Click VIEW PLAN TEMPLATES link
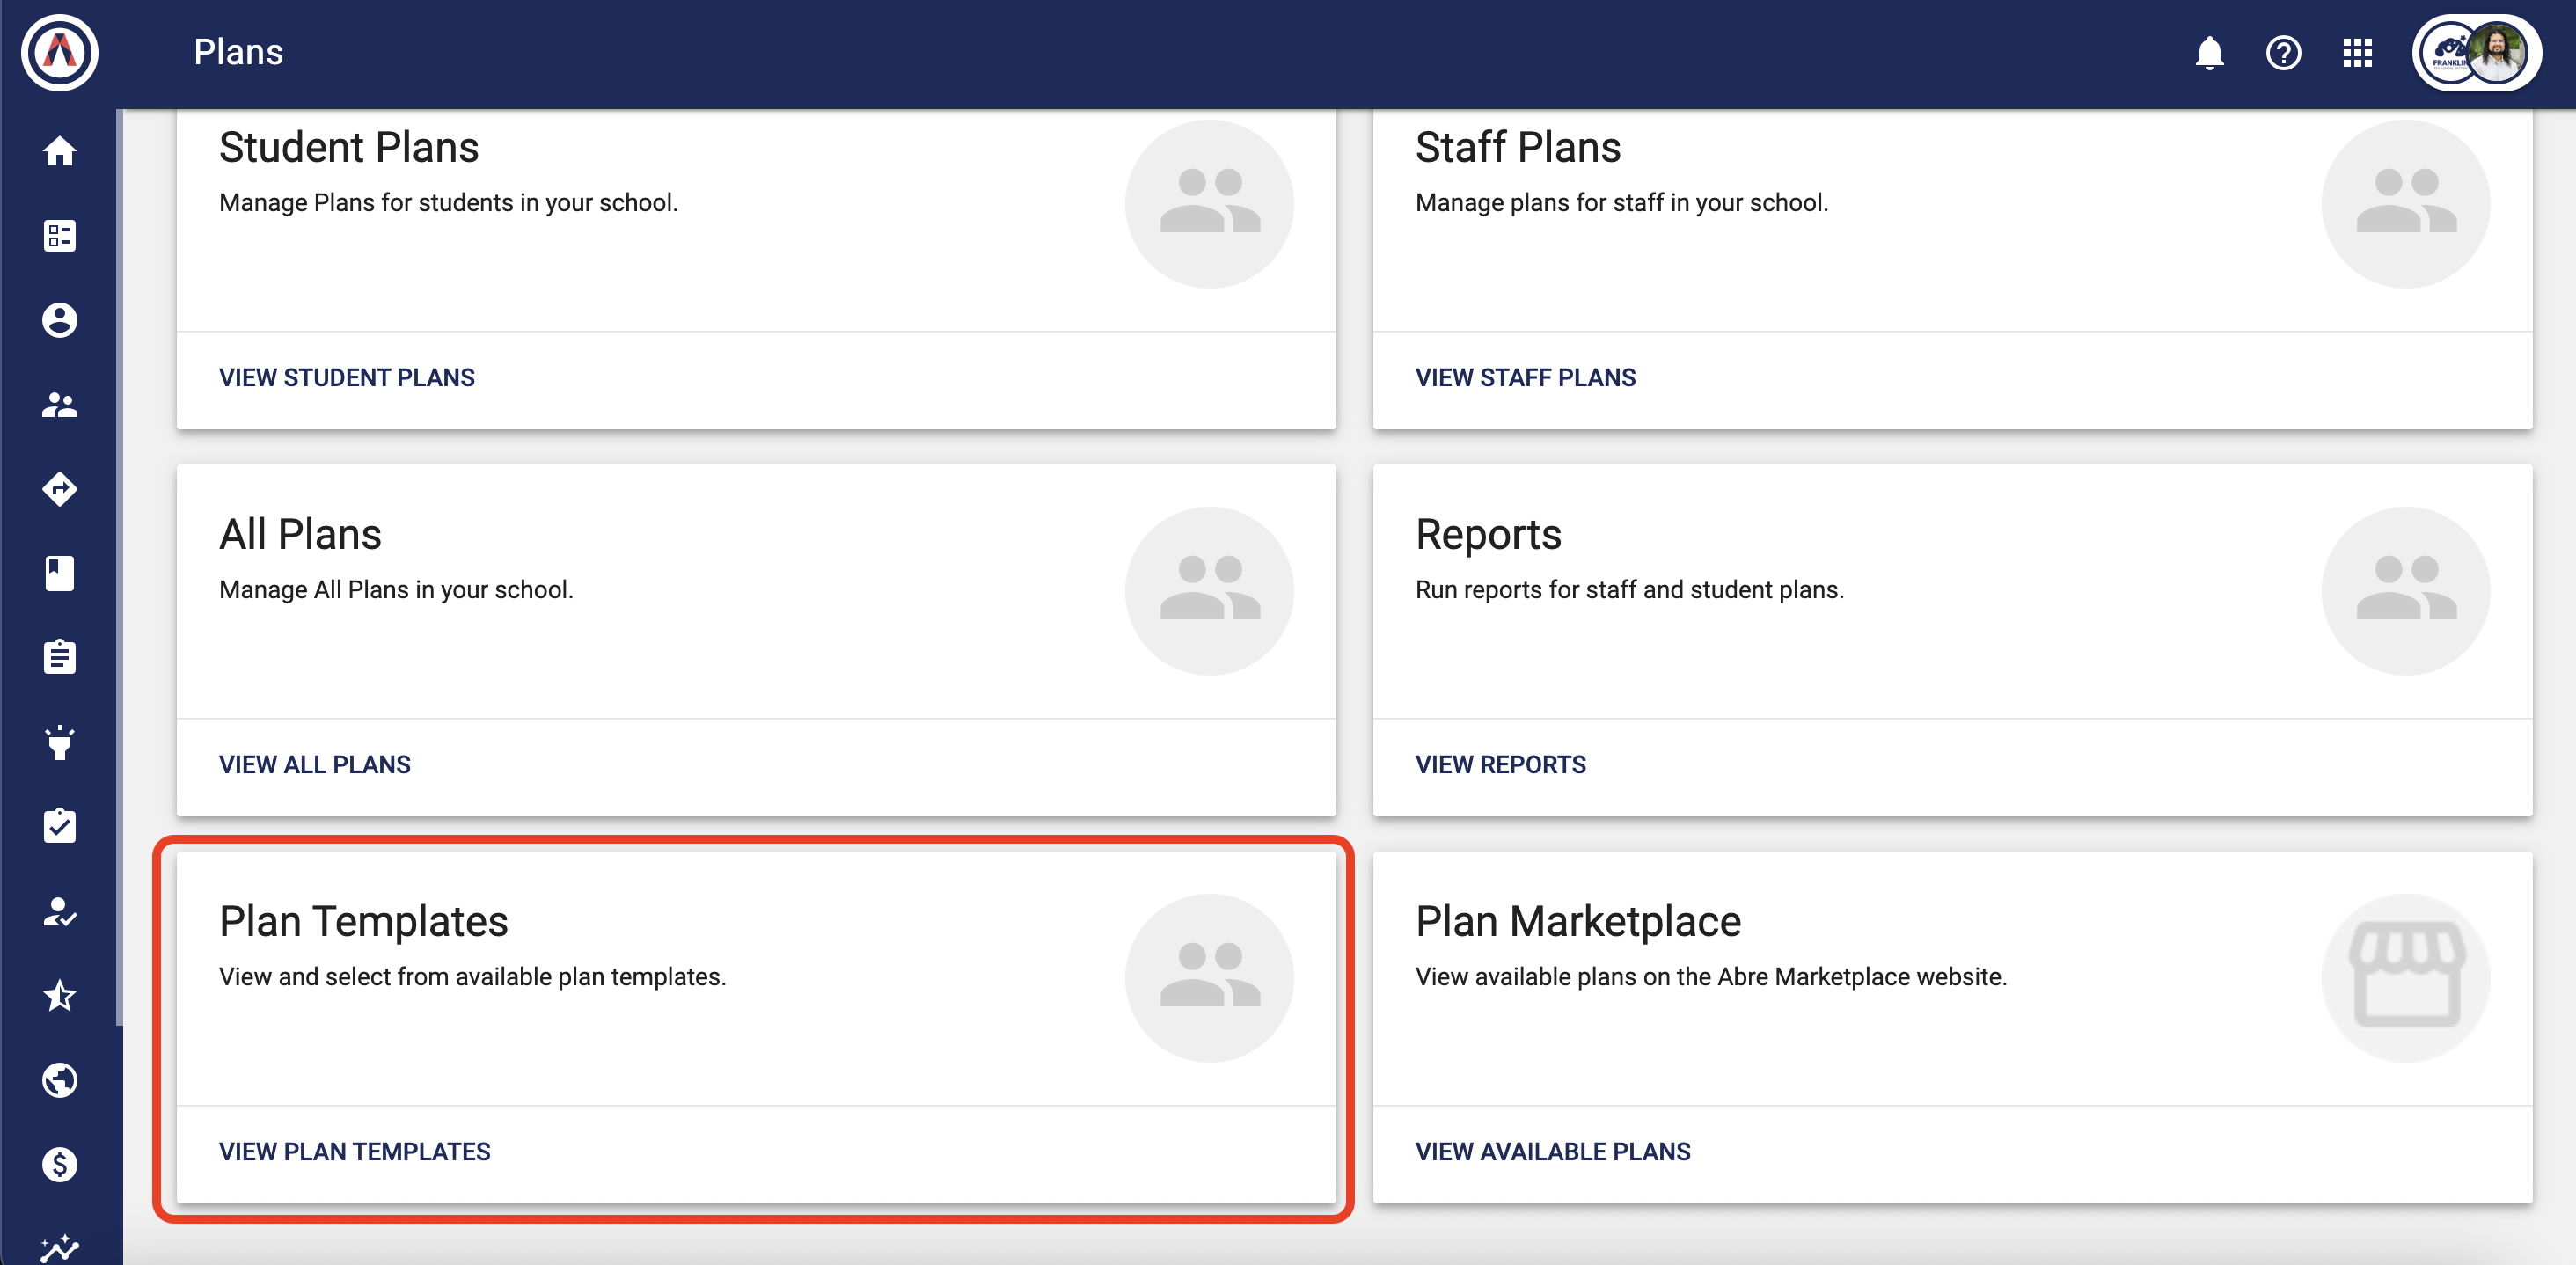Image resolution: width=2576 pixels, height=1265 pixels. click(x=354, y=1152)
